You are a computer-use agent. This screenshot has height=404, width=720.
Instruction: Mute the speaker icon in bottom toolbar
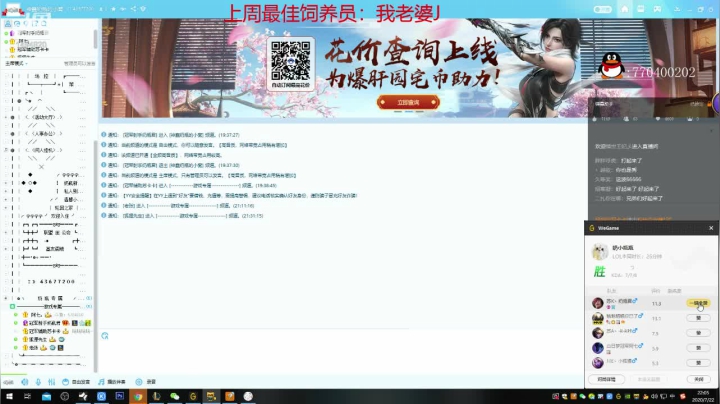[x=25, y=382]
